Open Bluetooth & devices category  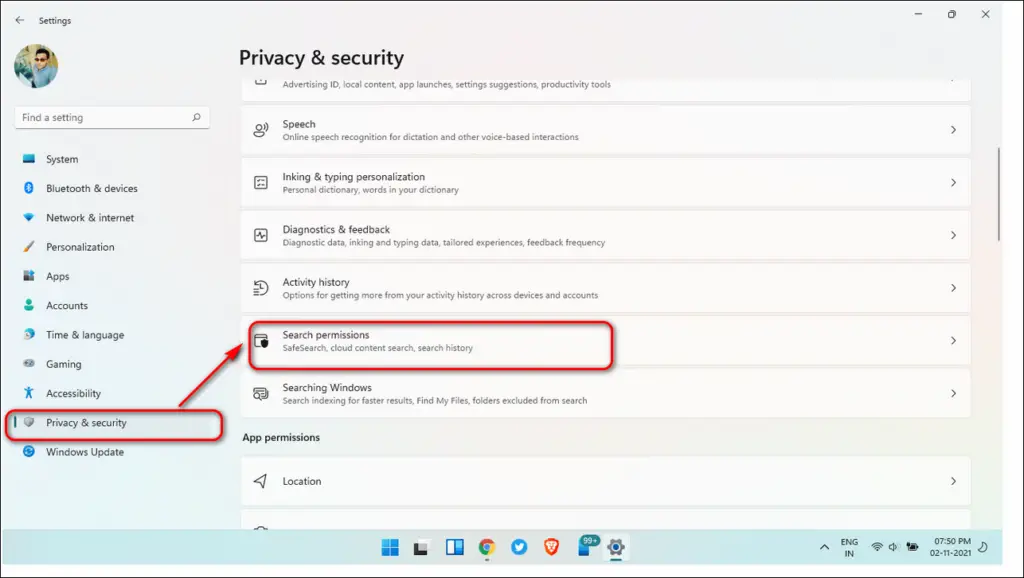(112, 188)
